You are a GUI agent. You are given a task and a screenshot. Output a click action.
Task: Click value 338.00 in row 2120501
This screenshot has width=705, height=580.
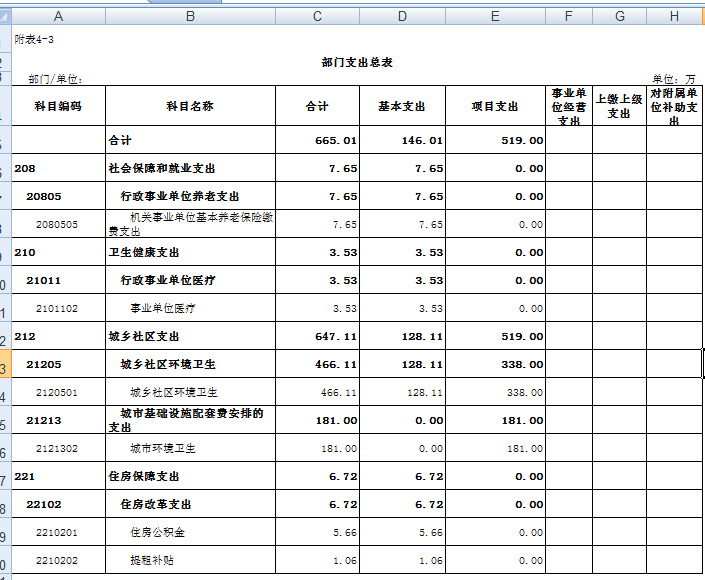[x=495, y=392]
